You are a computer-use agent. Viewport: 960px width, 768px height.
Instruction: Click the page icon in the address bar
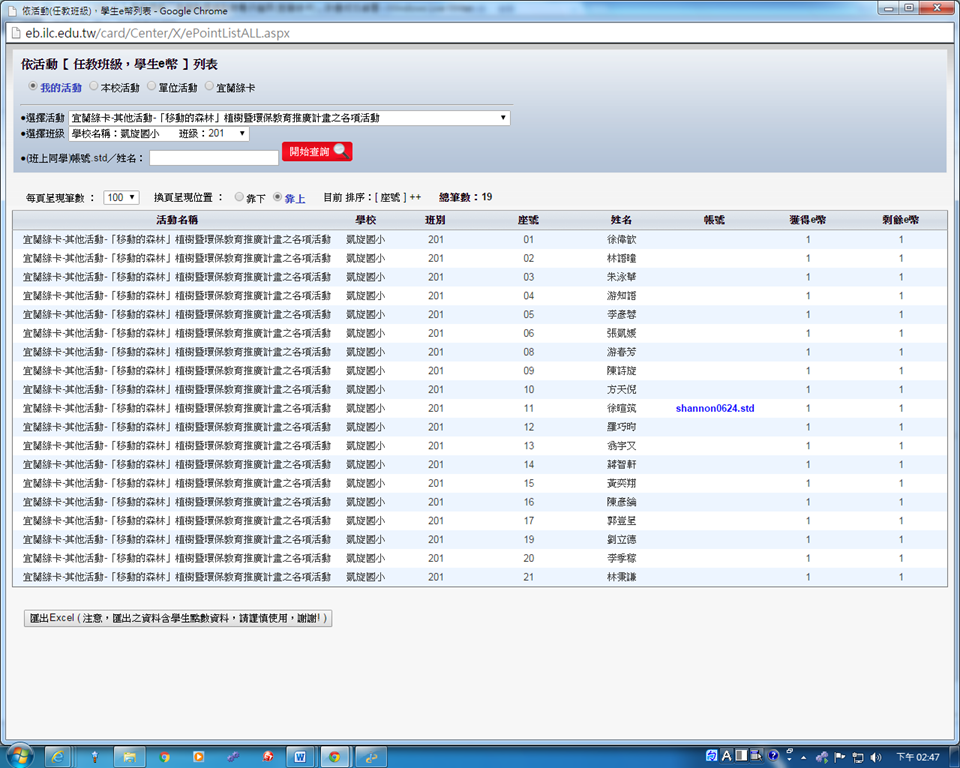[13, 33]
